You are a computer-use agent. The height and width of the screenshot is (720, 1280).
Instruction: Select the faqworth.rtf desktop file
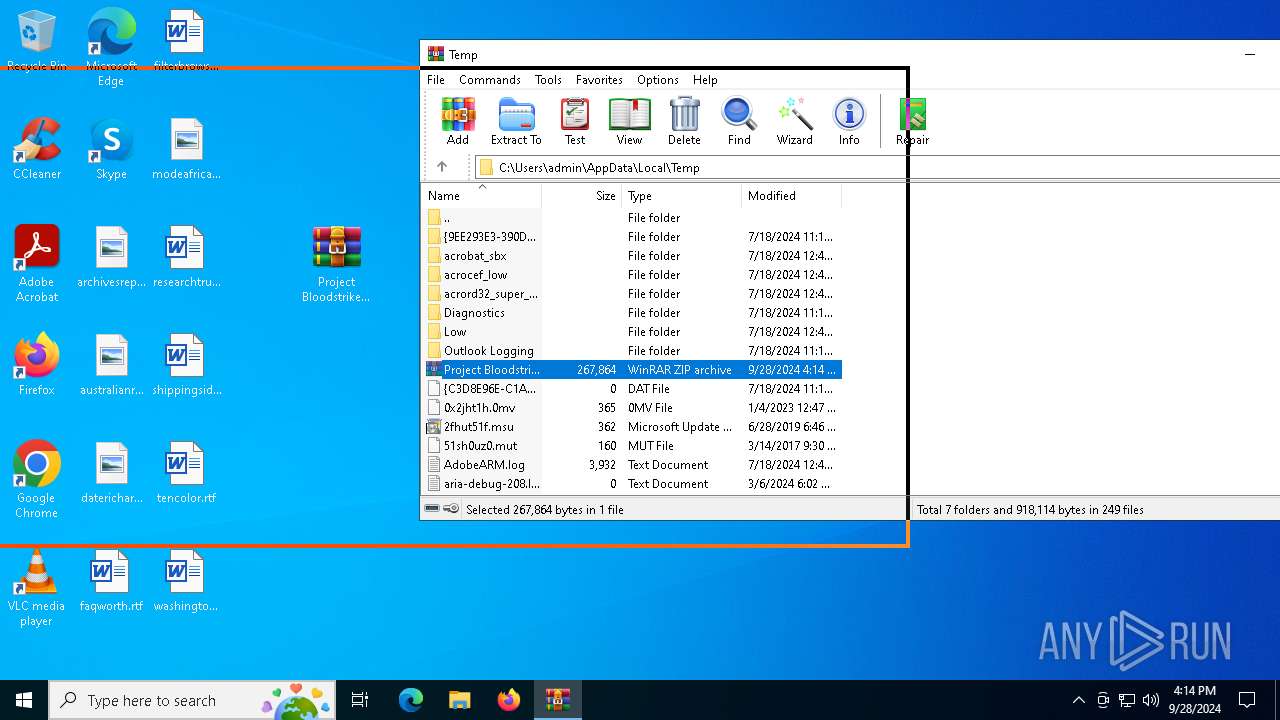click(x=111, y=581)
